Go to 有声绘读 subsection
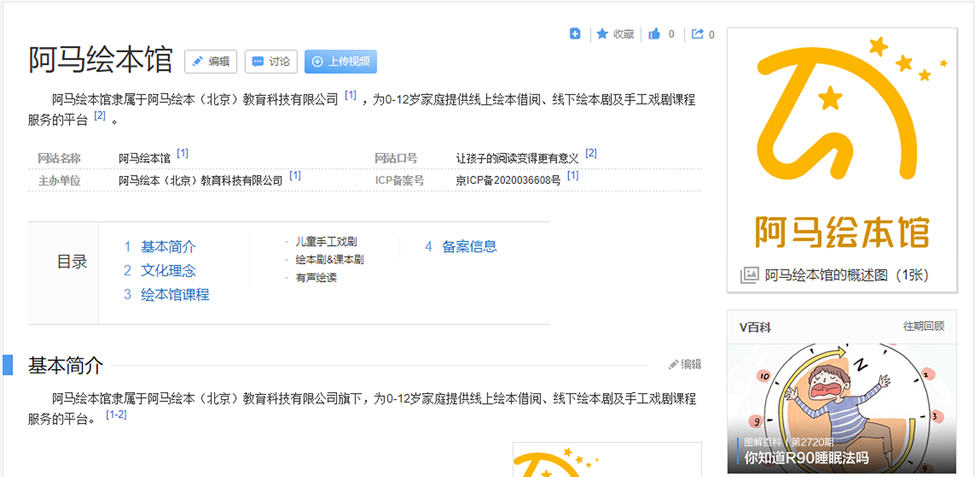975x477 pixels. pos(316,278)
